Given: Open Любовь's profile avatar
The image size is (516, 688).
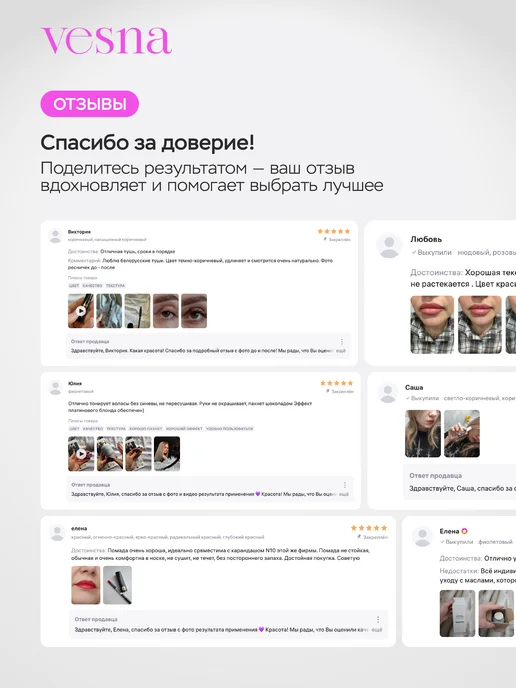Looking at the screenshot, I should click(389, 245).
